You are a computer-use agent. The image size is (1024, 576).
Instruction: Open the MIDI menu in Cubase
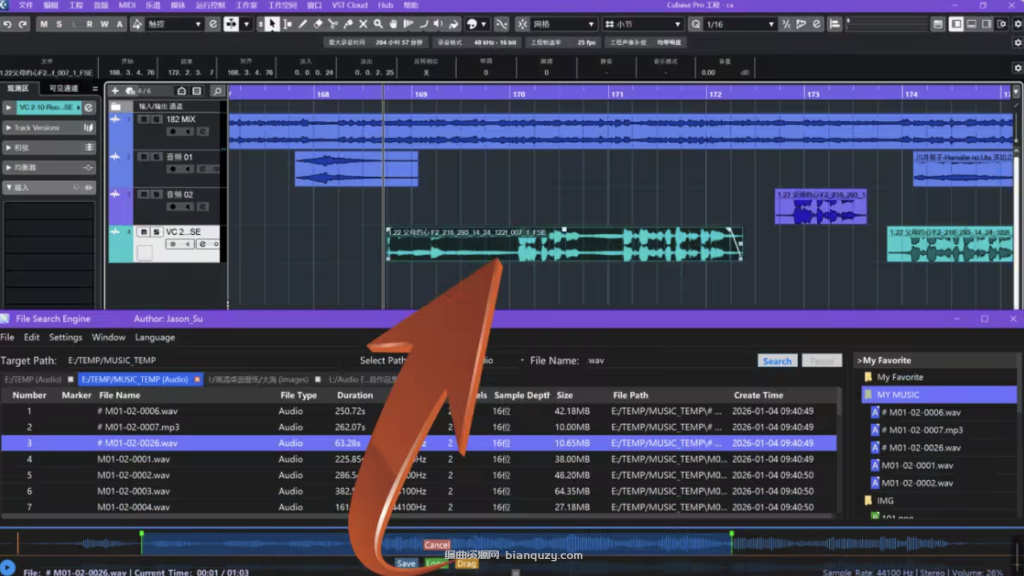point(127,5)
